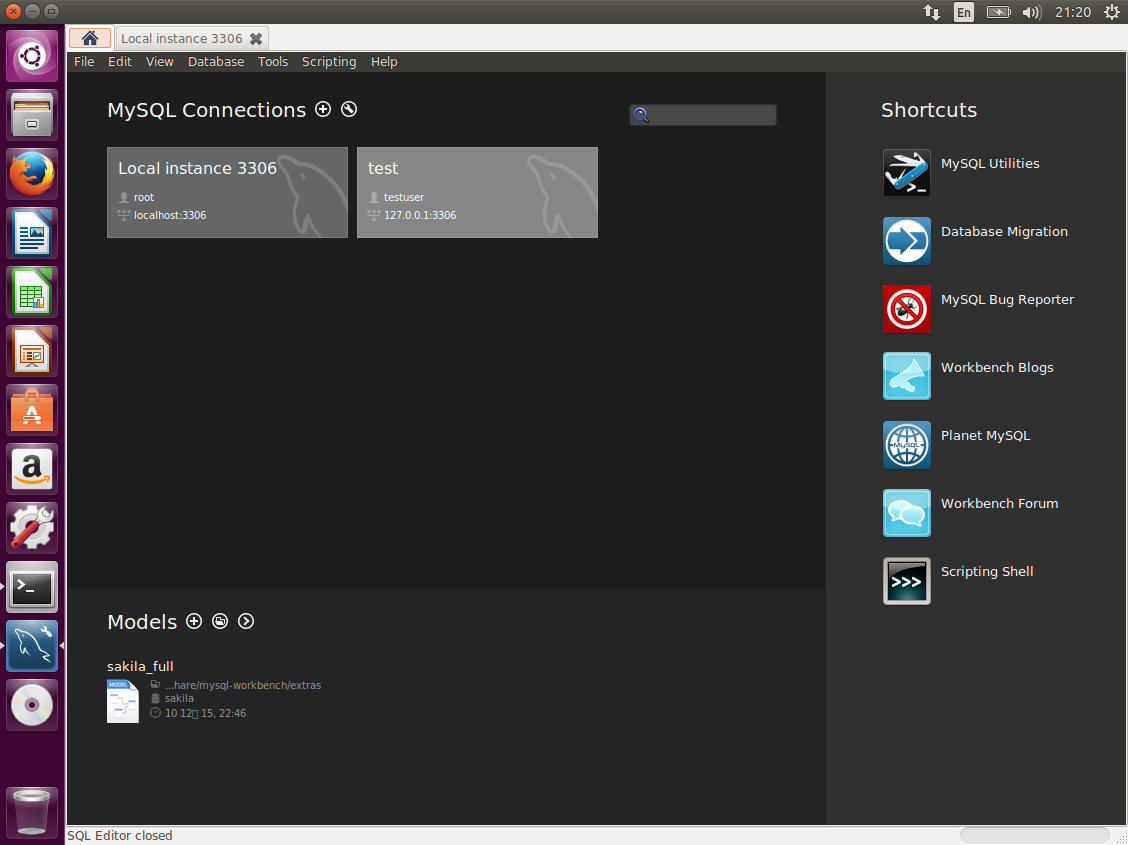Open the session gear menu
1128x845 pixels.
[1111, 12]
